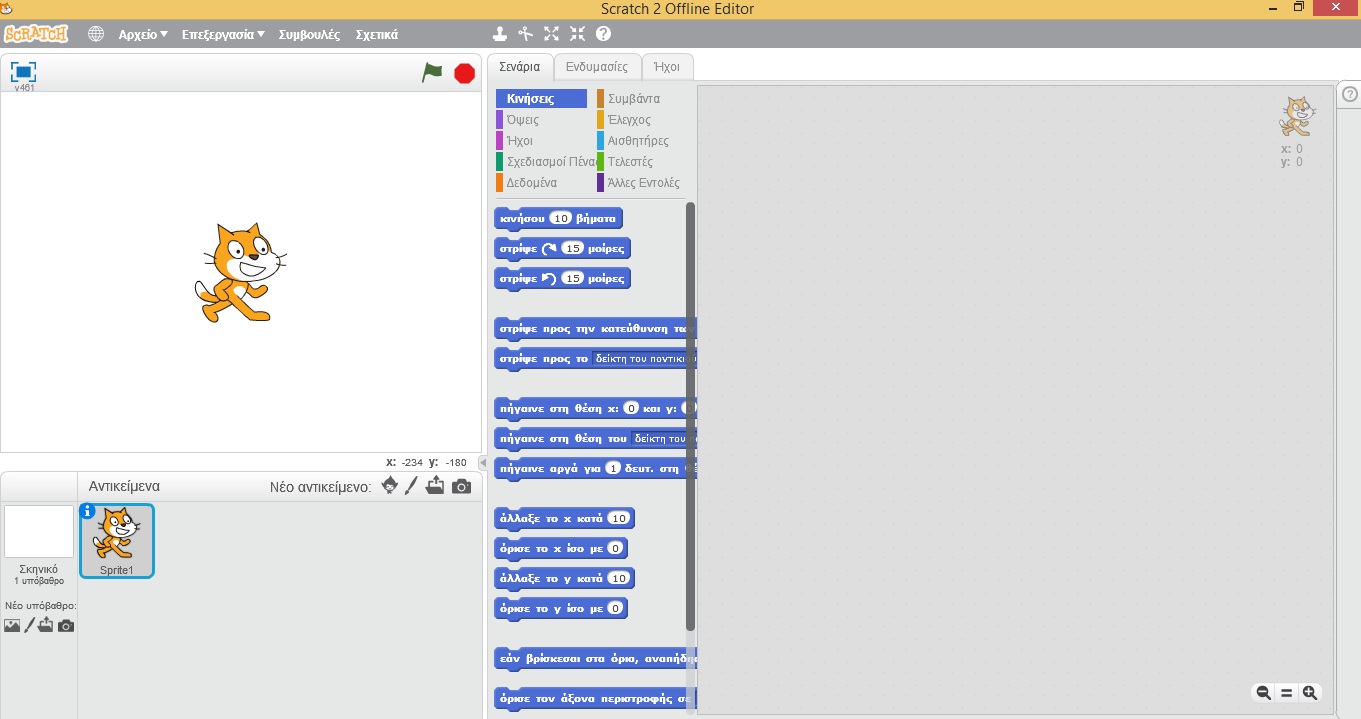
Task: Create new sprite from camera icon
Action: pyautogui.click(x=461, y=486)
